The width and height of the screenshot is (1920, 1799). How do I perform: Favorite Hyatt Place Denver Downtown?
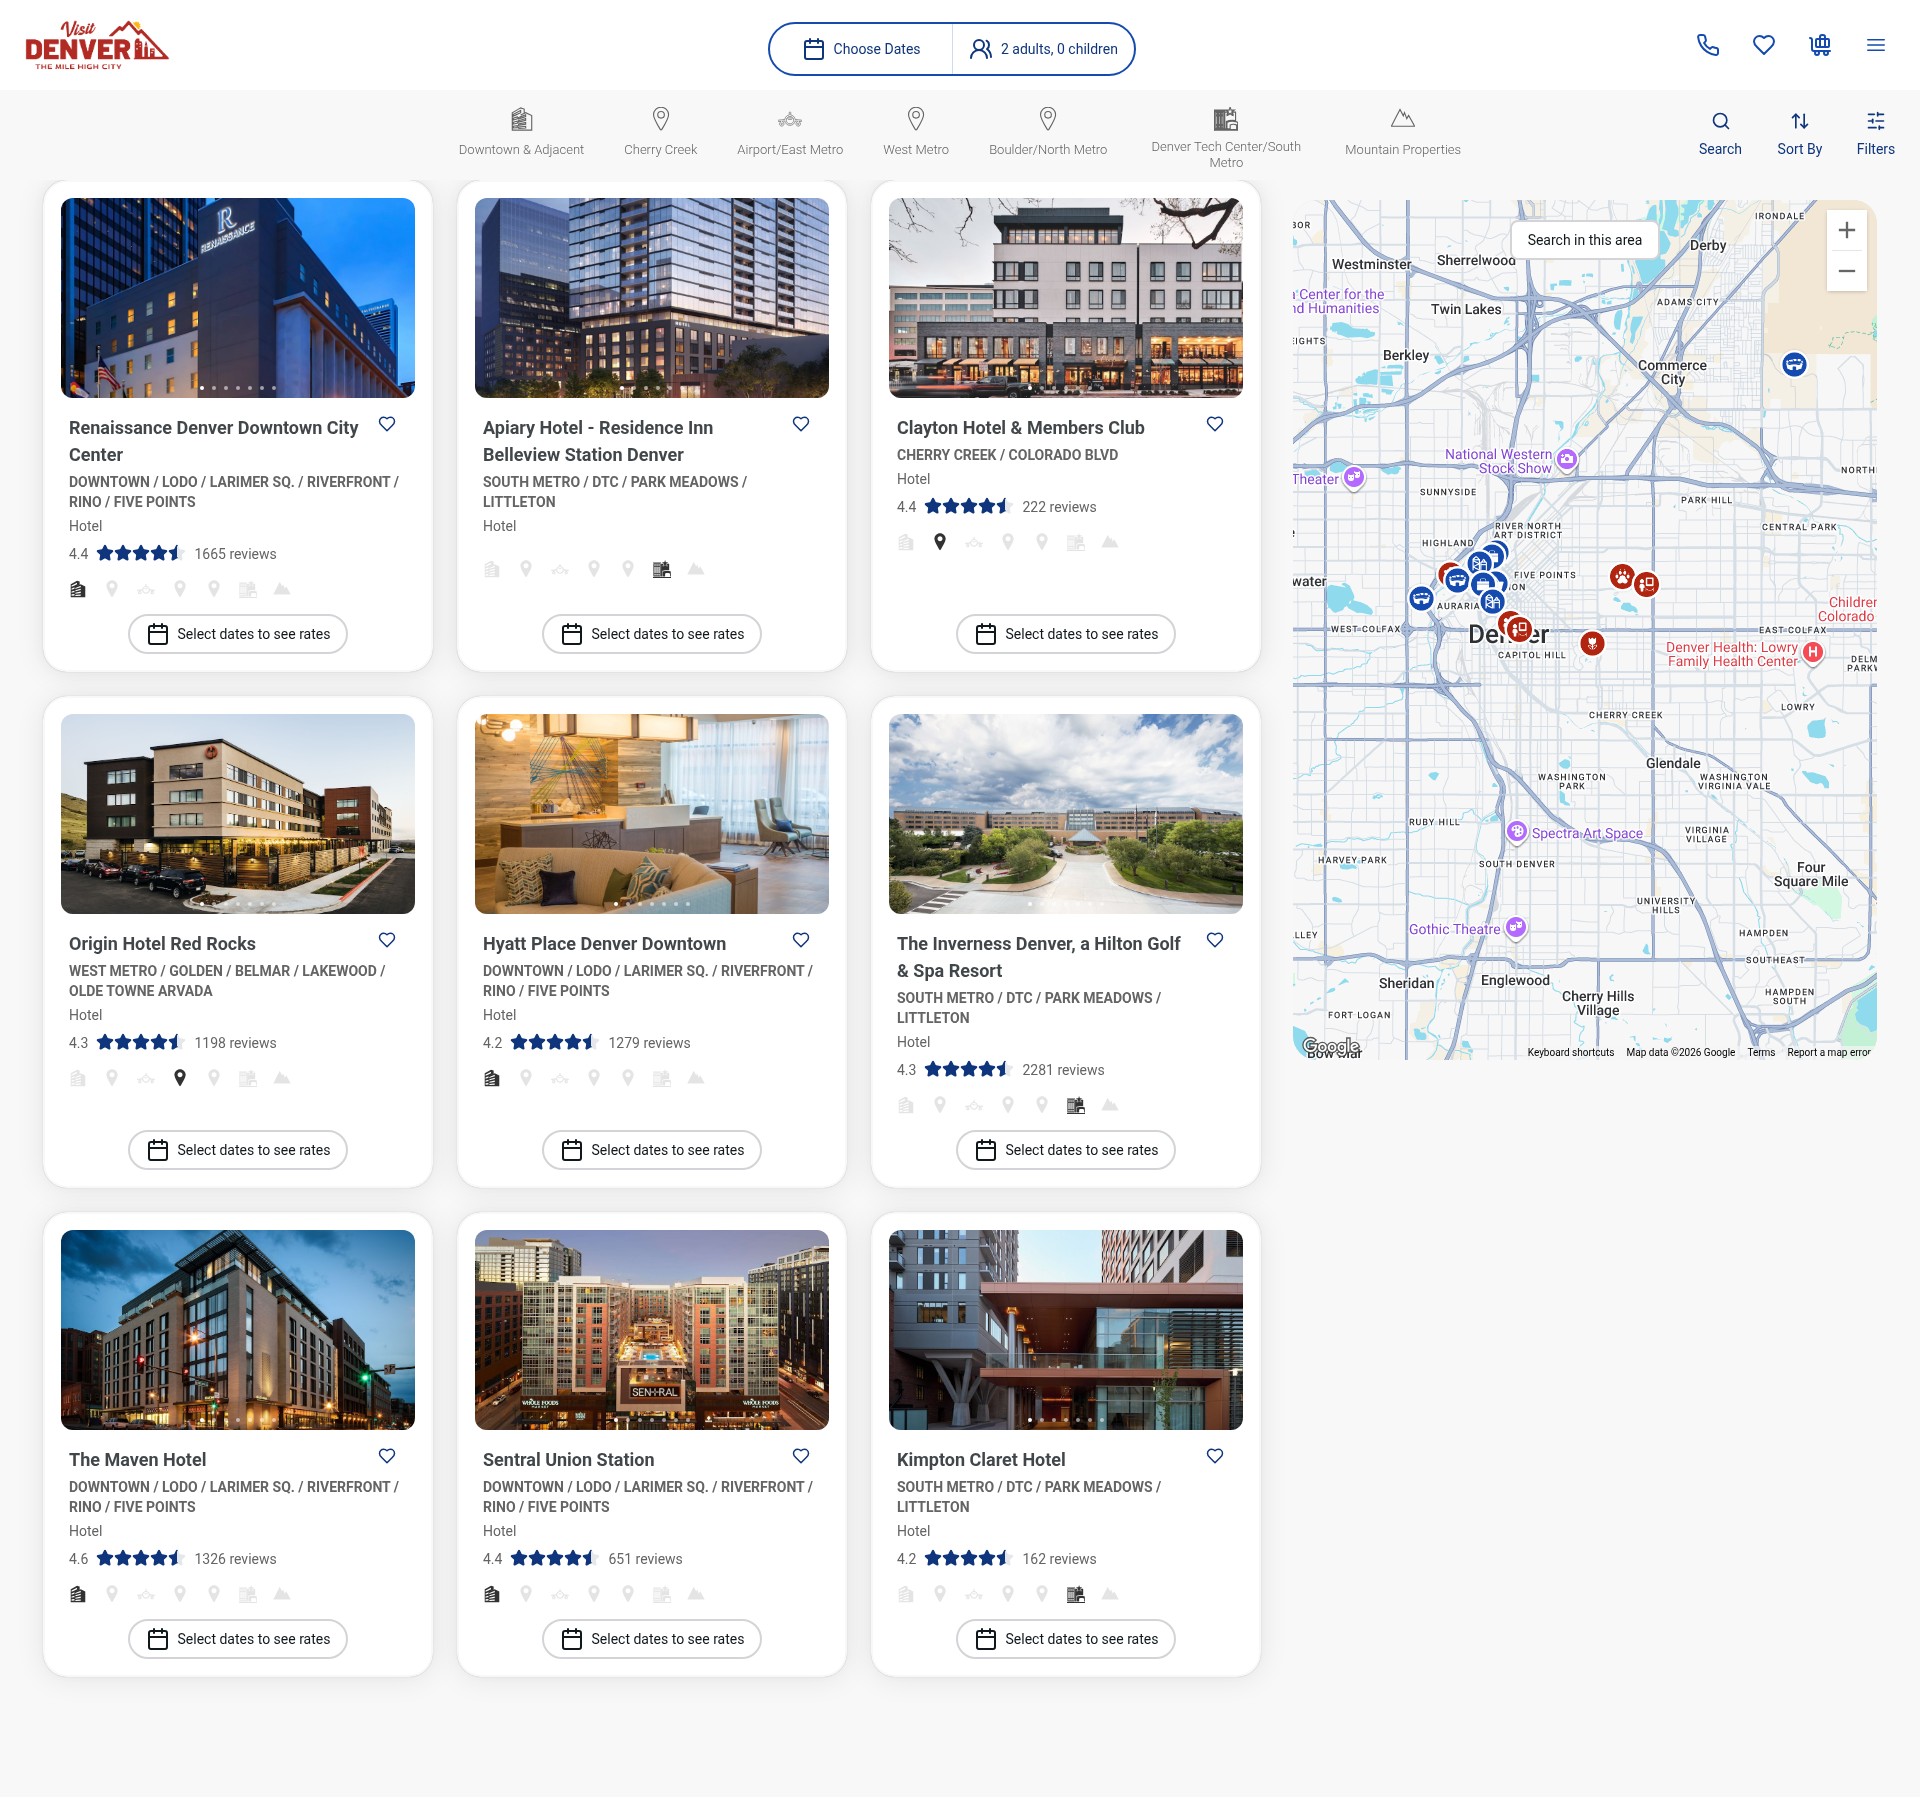801,940
